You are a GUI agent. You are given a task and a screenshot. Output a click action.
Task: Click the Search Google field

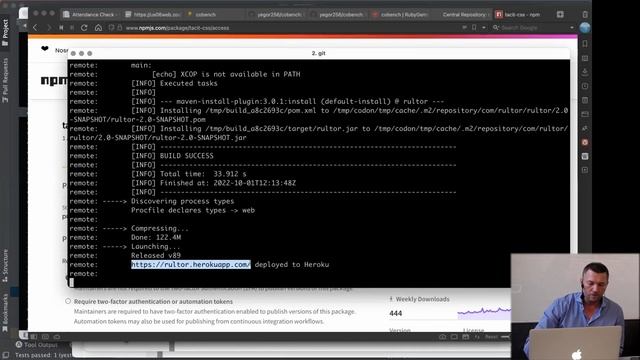[531, 28]
